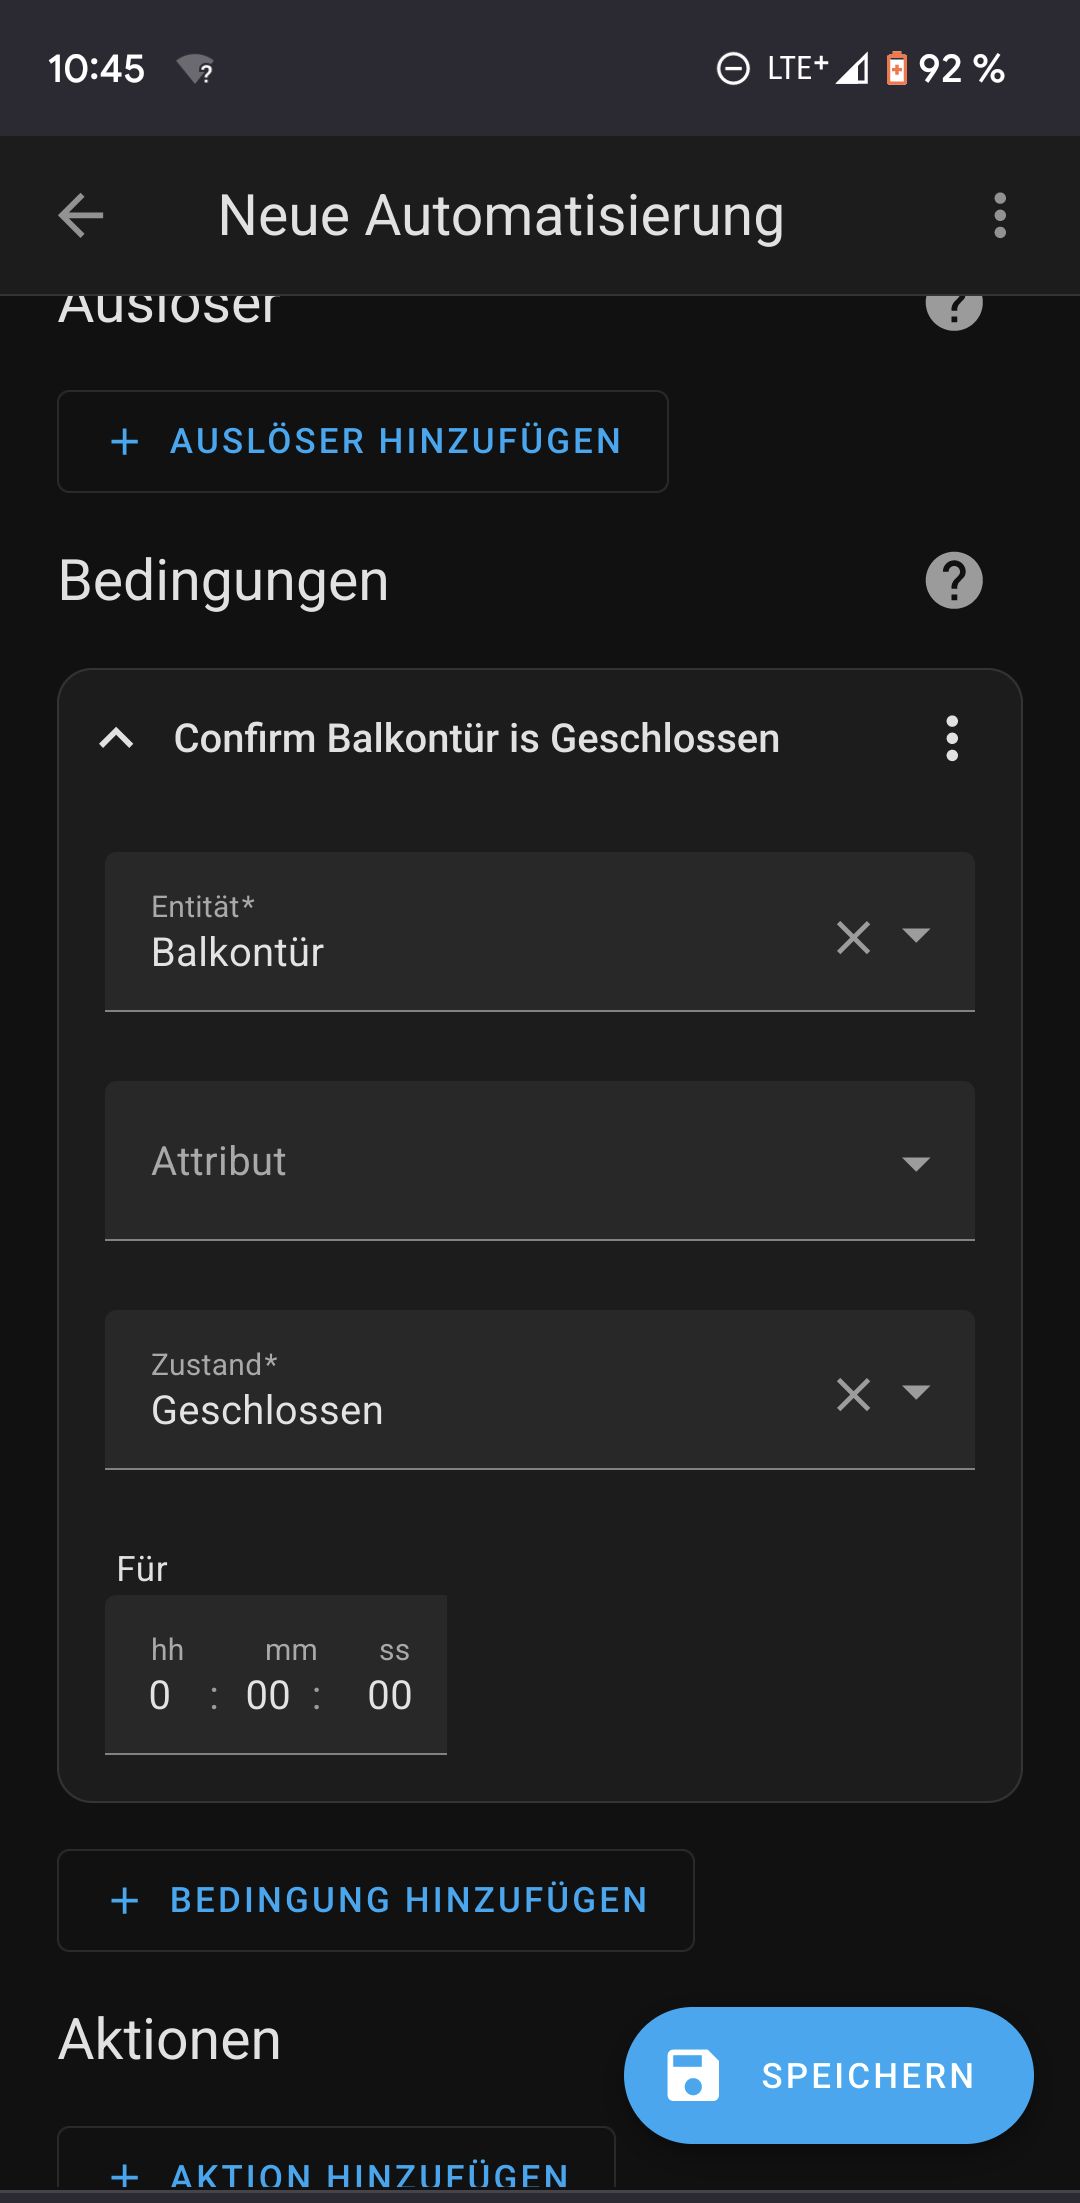Expand the Entität dropdown arrow
1080x2203 pixels.
coord(916,935)
